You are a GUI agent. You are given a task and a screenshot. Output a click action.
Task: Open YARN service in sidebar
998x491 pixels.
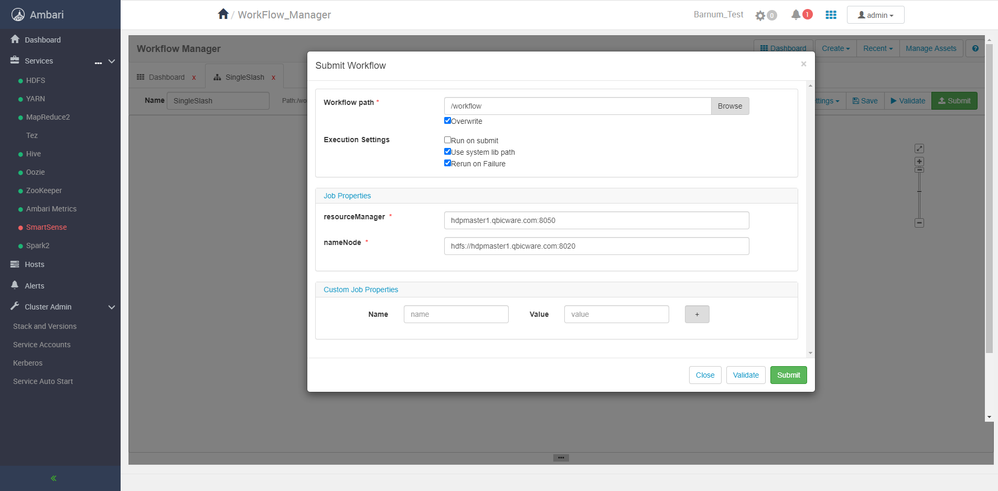click(x=35, y=99)
